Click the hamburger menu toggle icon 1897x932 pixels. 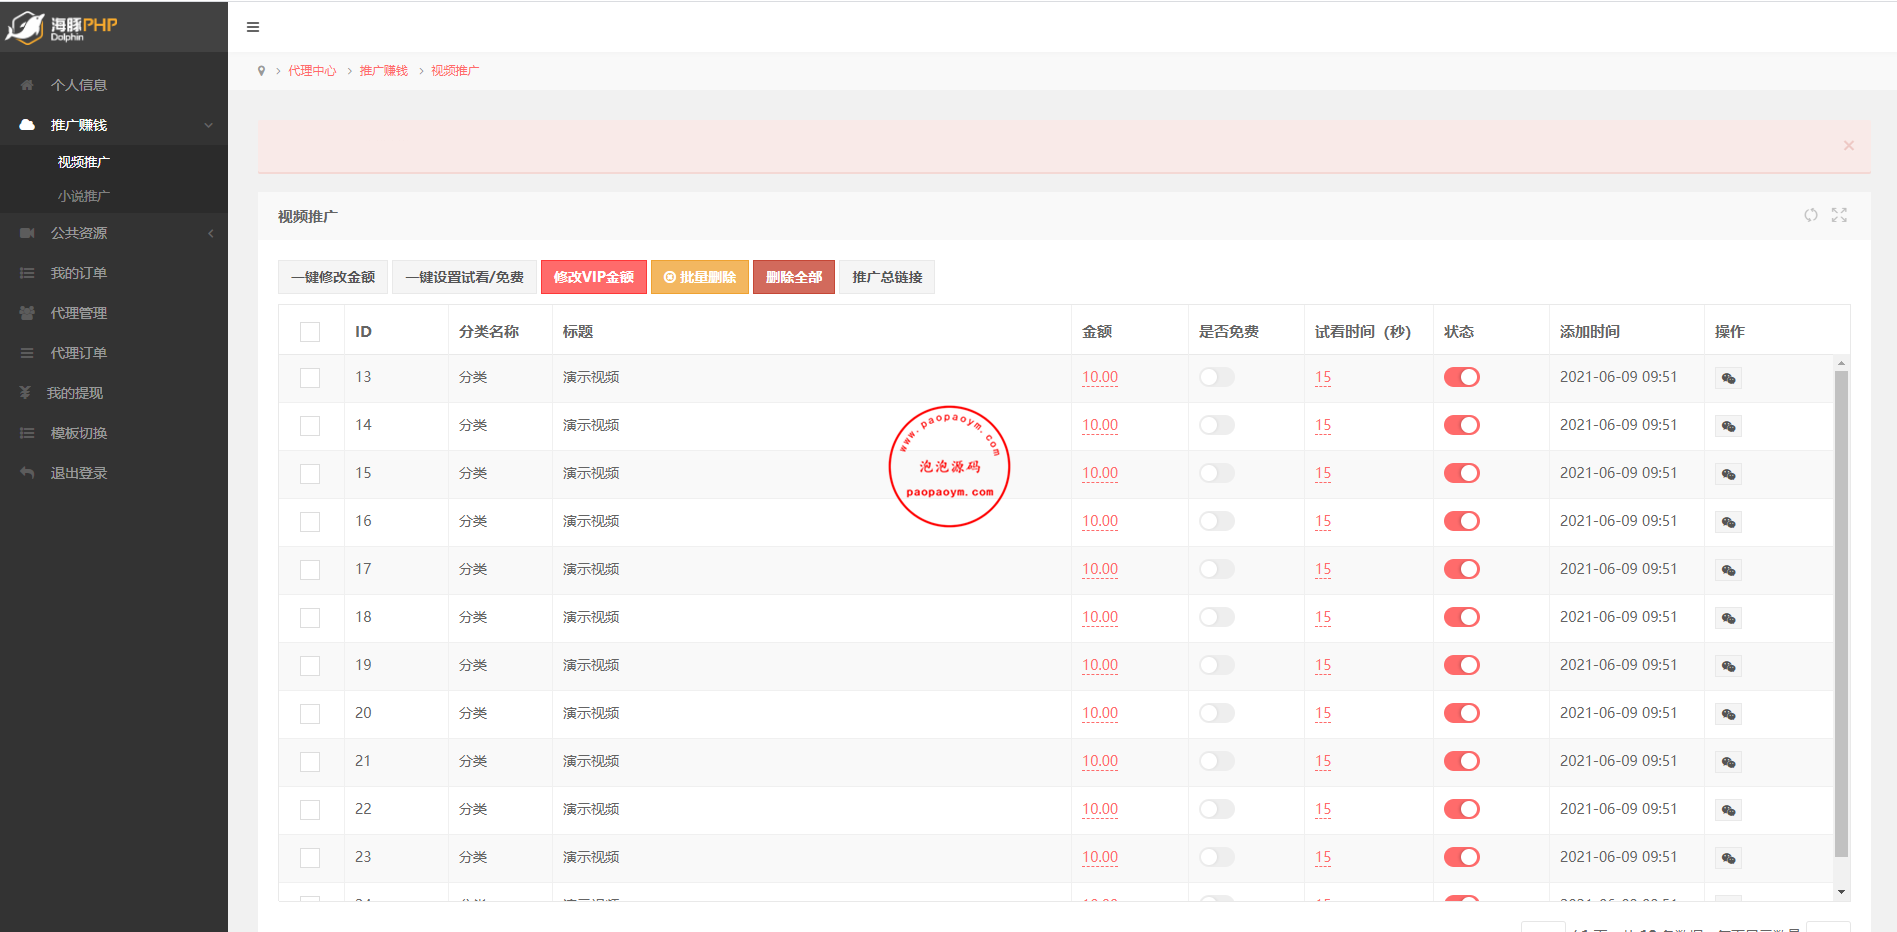253,27
